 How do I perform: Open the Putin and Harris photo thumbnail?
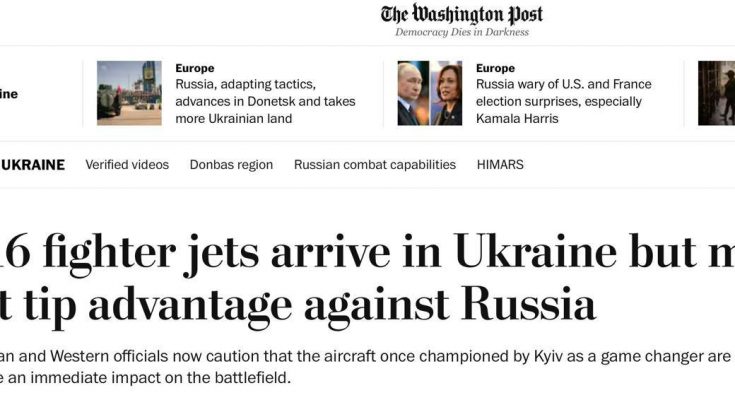(x=430, y=93)
